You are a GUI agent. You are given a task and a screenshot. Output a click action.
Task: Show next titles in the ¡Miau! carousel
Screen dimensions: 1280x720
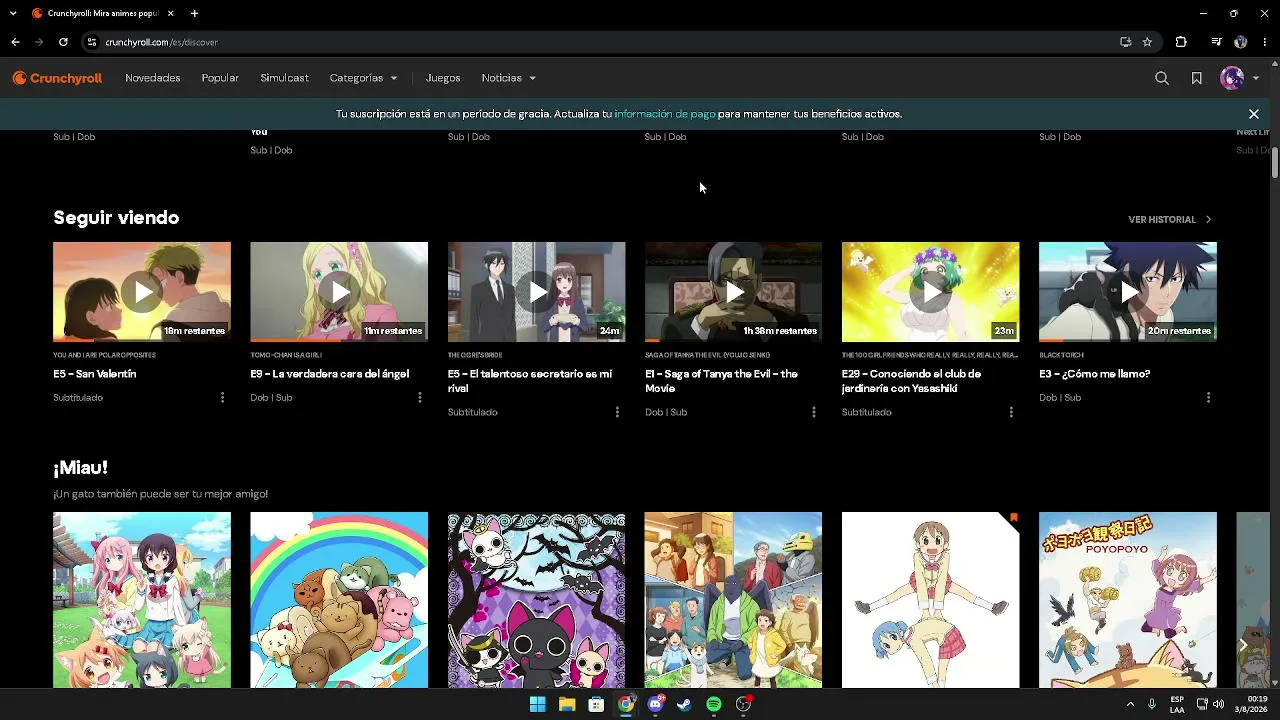(1243, 645)
